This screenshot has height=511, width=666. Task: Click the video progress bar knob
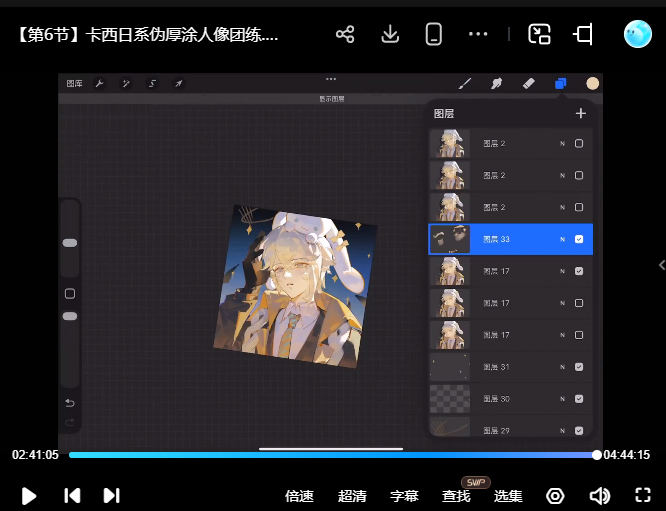(597, 455)
